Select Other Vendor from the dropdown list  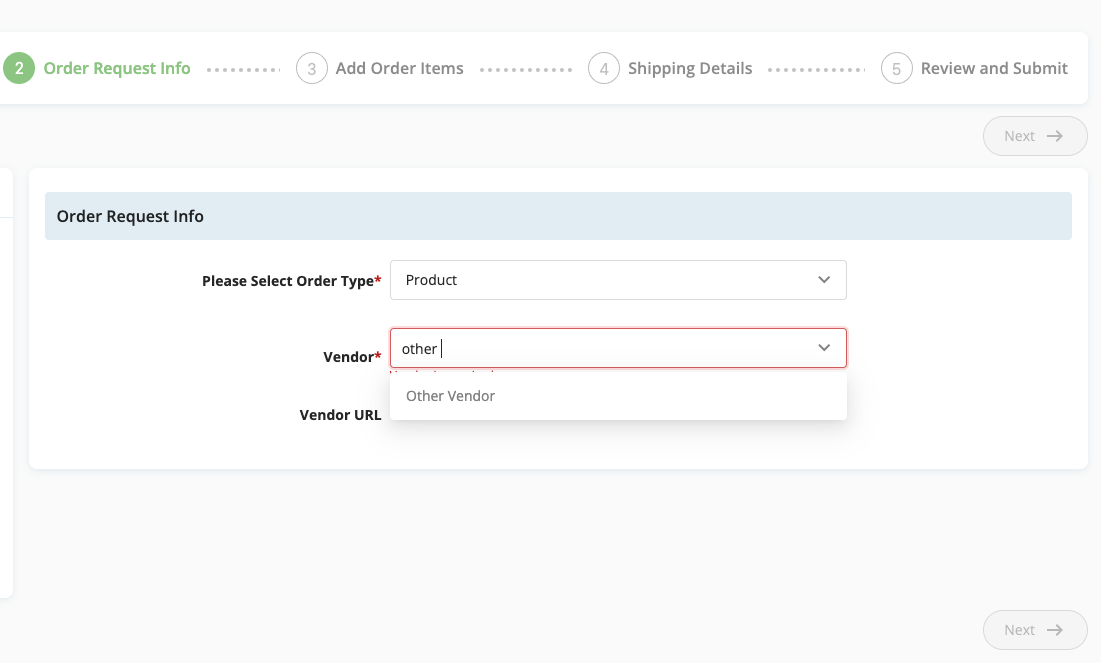(x=619, y=396)
